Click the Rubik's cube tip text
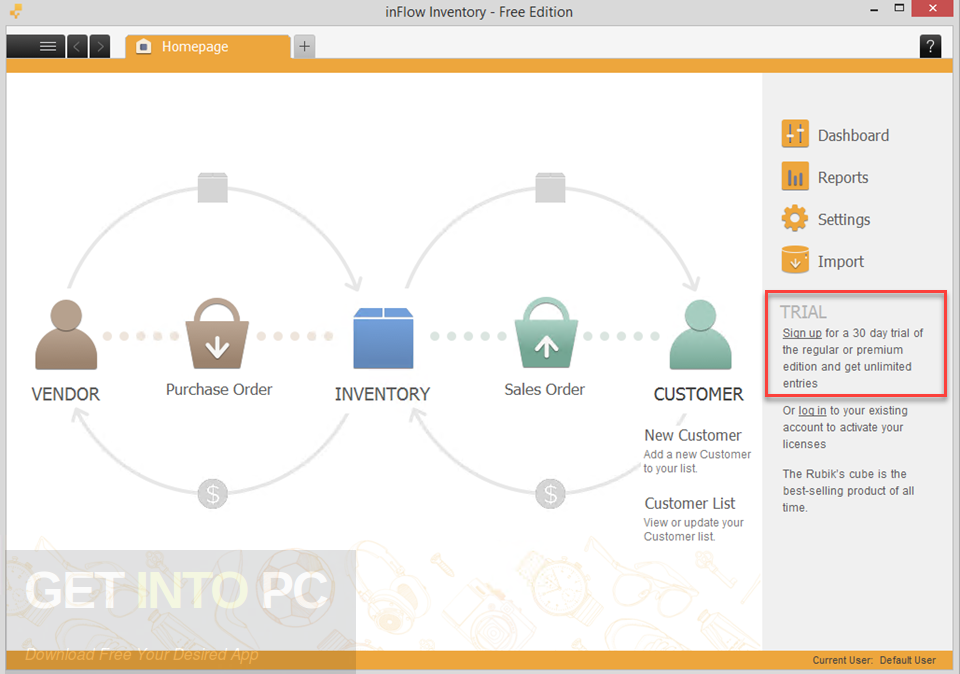Image resolution: width=960 pixels, height=674 pixels. pos(848,490)
